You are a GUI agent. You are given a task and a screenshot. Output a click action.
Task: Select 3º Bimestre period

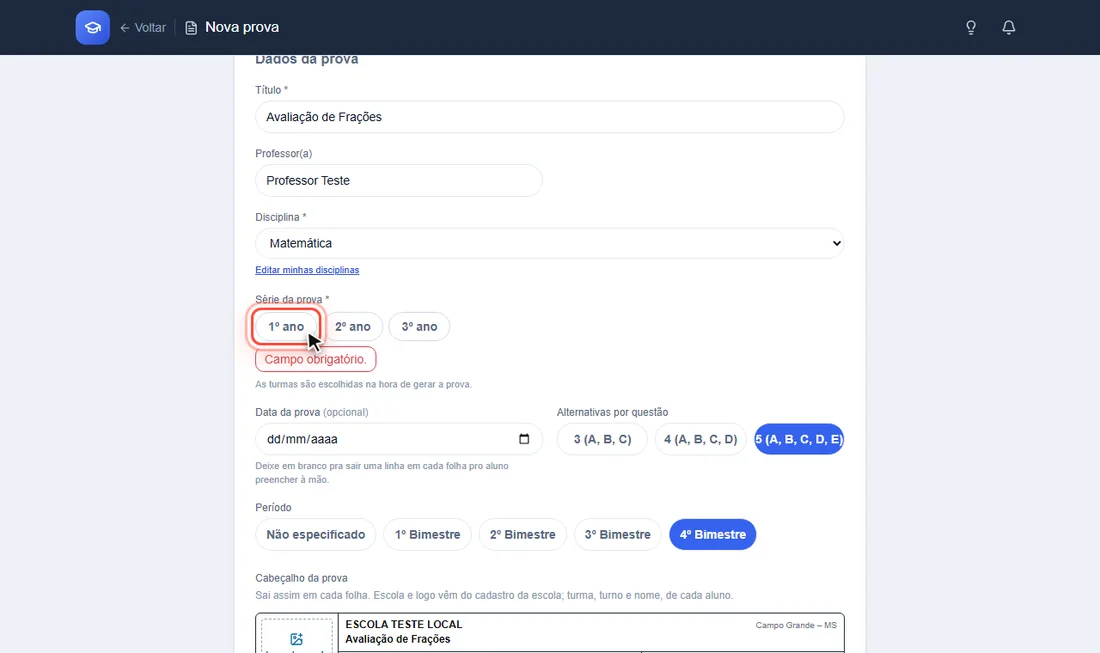[x=618, y=534]
